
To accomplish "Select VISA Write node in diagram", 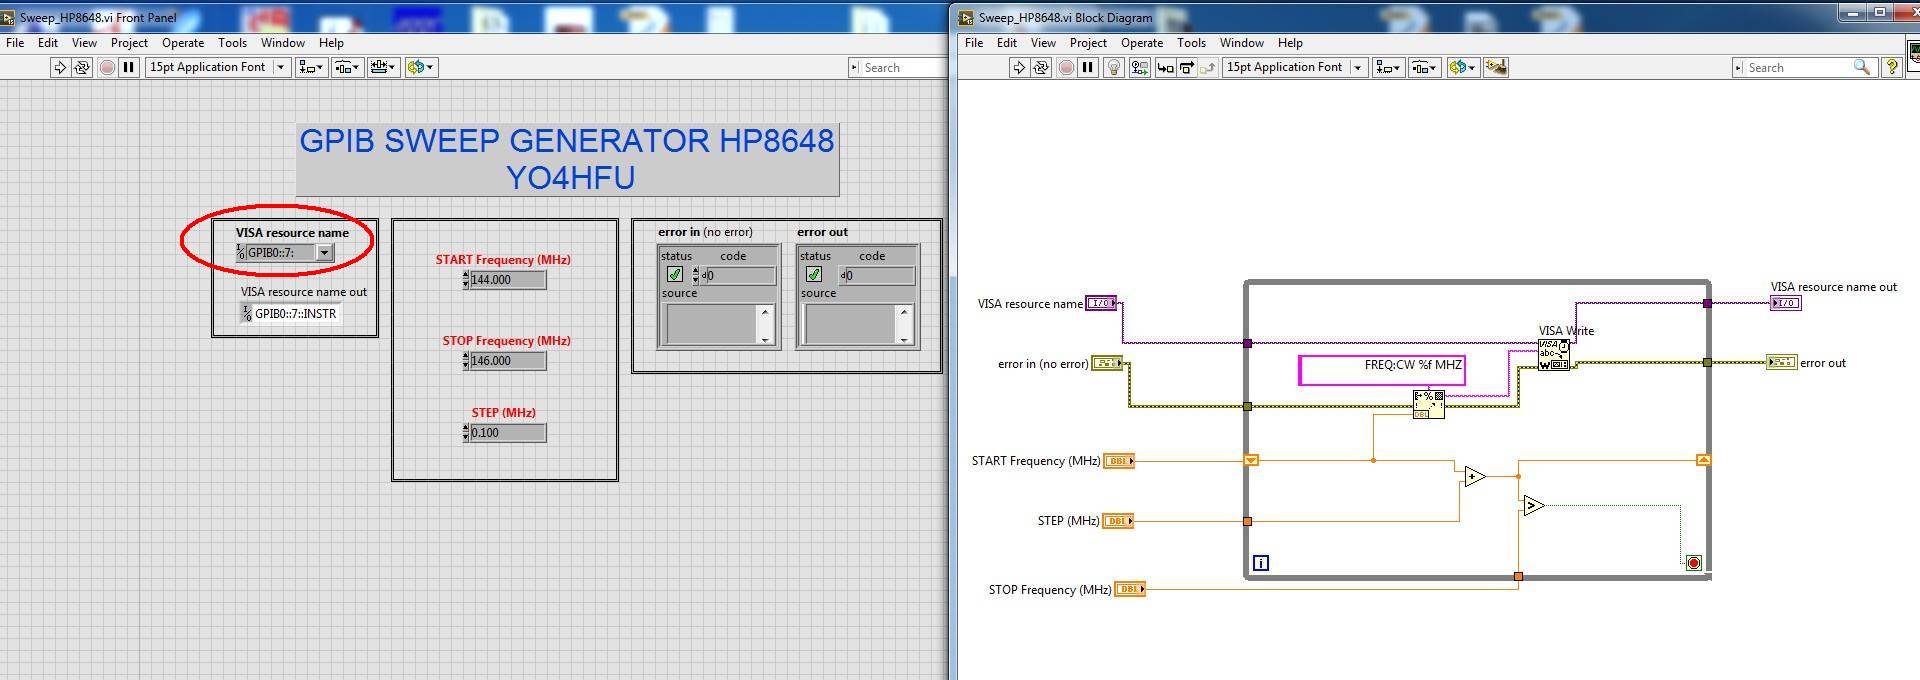I will (x=1553, y=355).
